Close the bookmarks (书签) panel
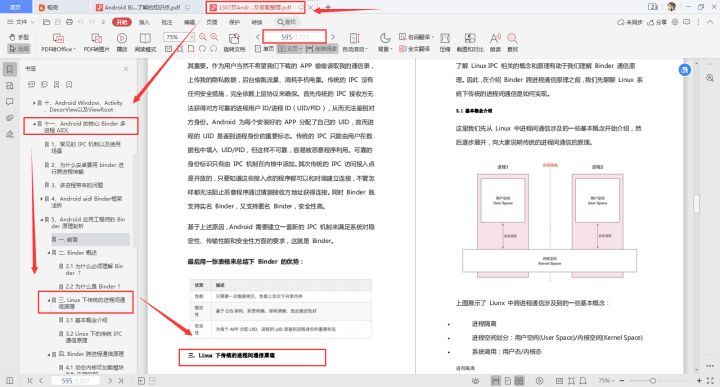Image resolution: width=720 pixels, height=387 pixels. pyautogui.click(x=126, y=68)
